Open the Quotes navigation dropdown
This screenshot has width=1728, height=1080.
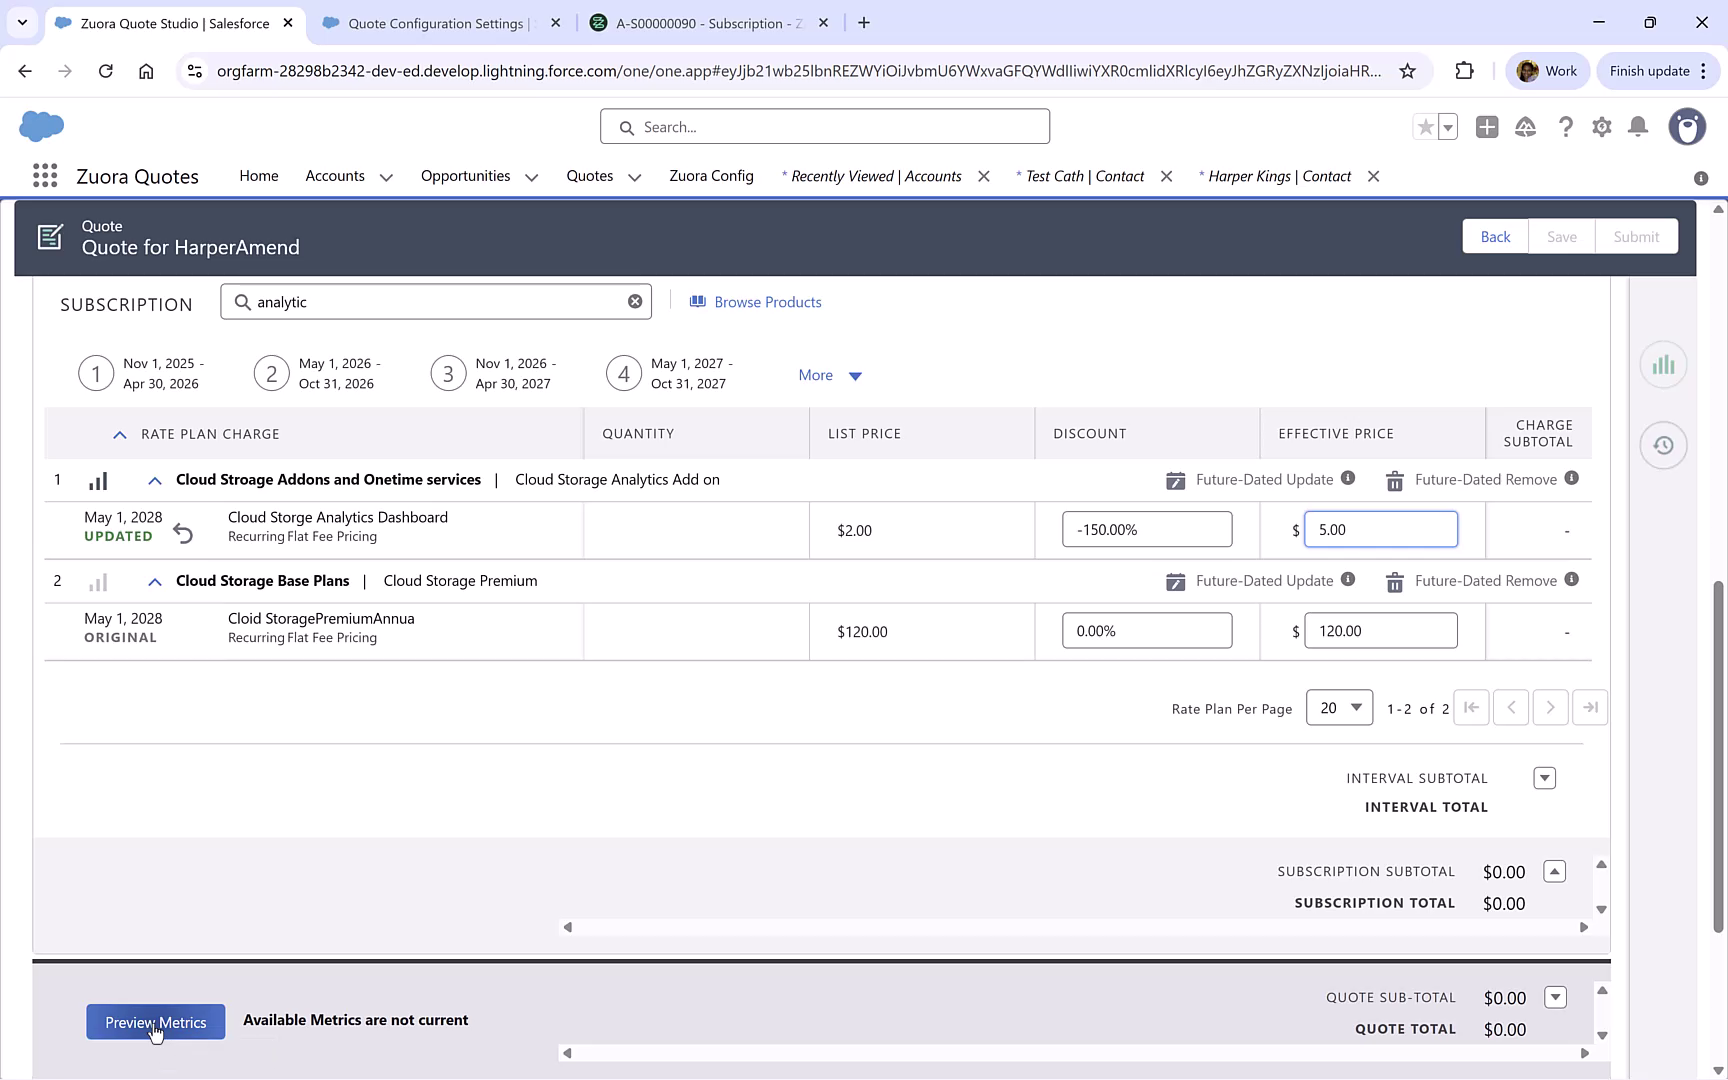(634, 177)
